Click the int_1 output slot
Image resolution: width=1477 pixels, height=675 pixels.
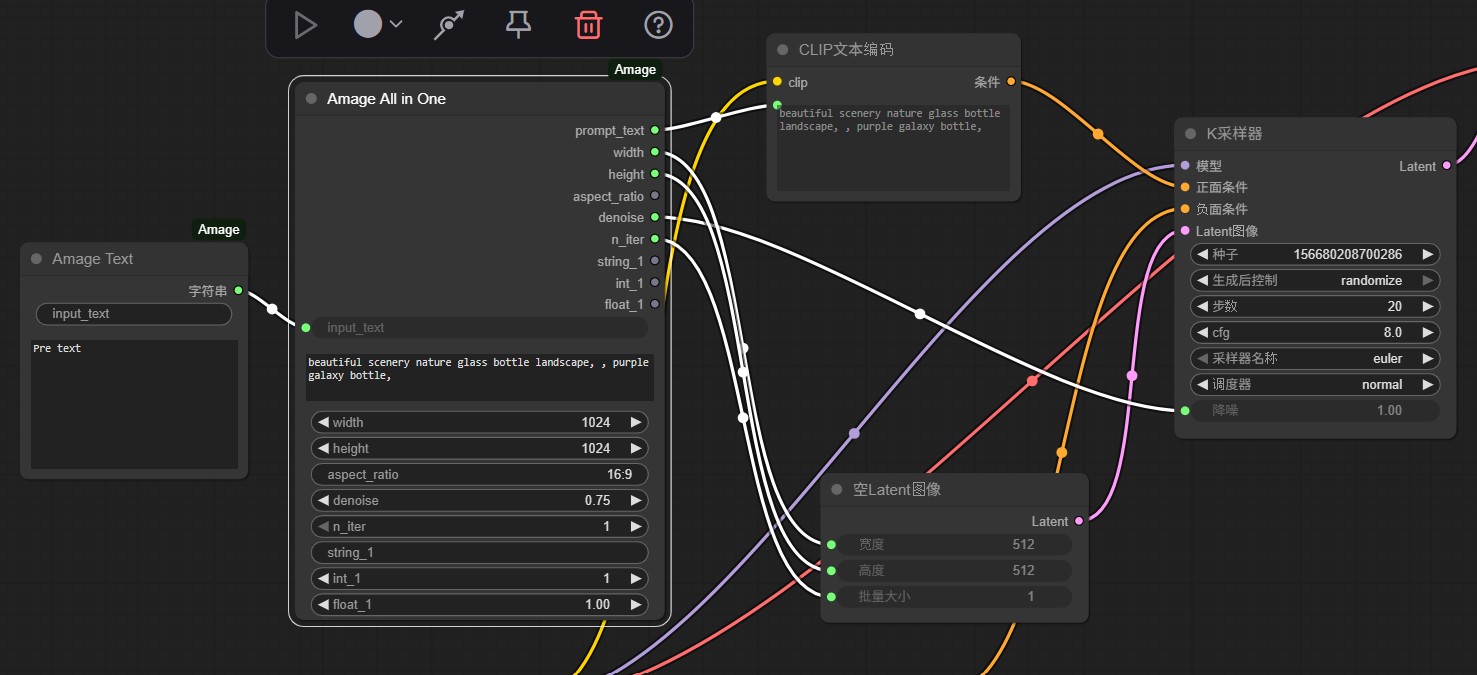pyautogui.click(x=655, y=283)
